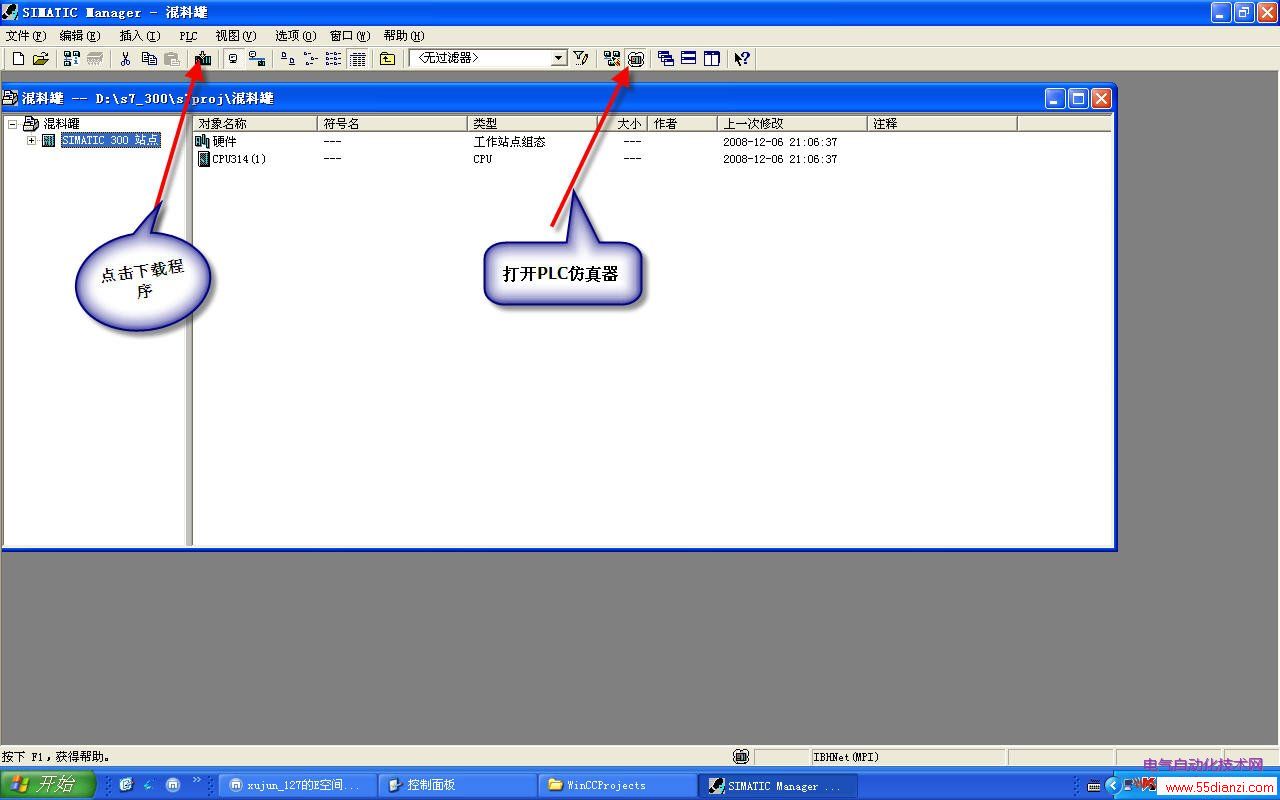Tile windows vertically
1280x800 pixels.
click(711, 59)
